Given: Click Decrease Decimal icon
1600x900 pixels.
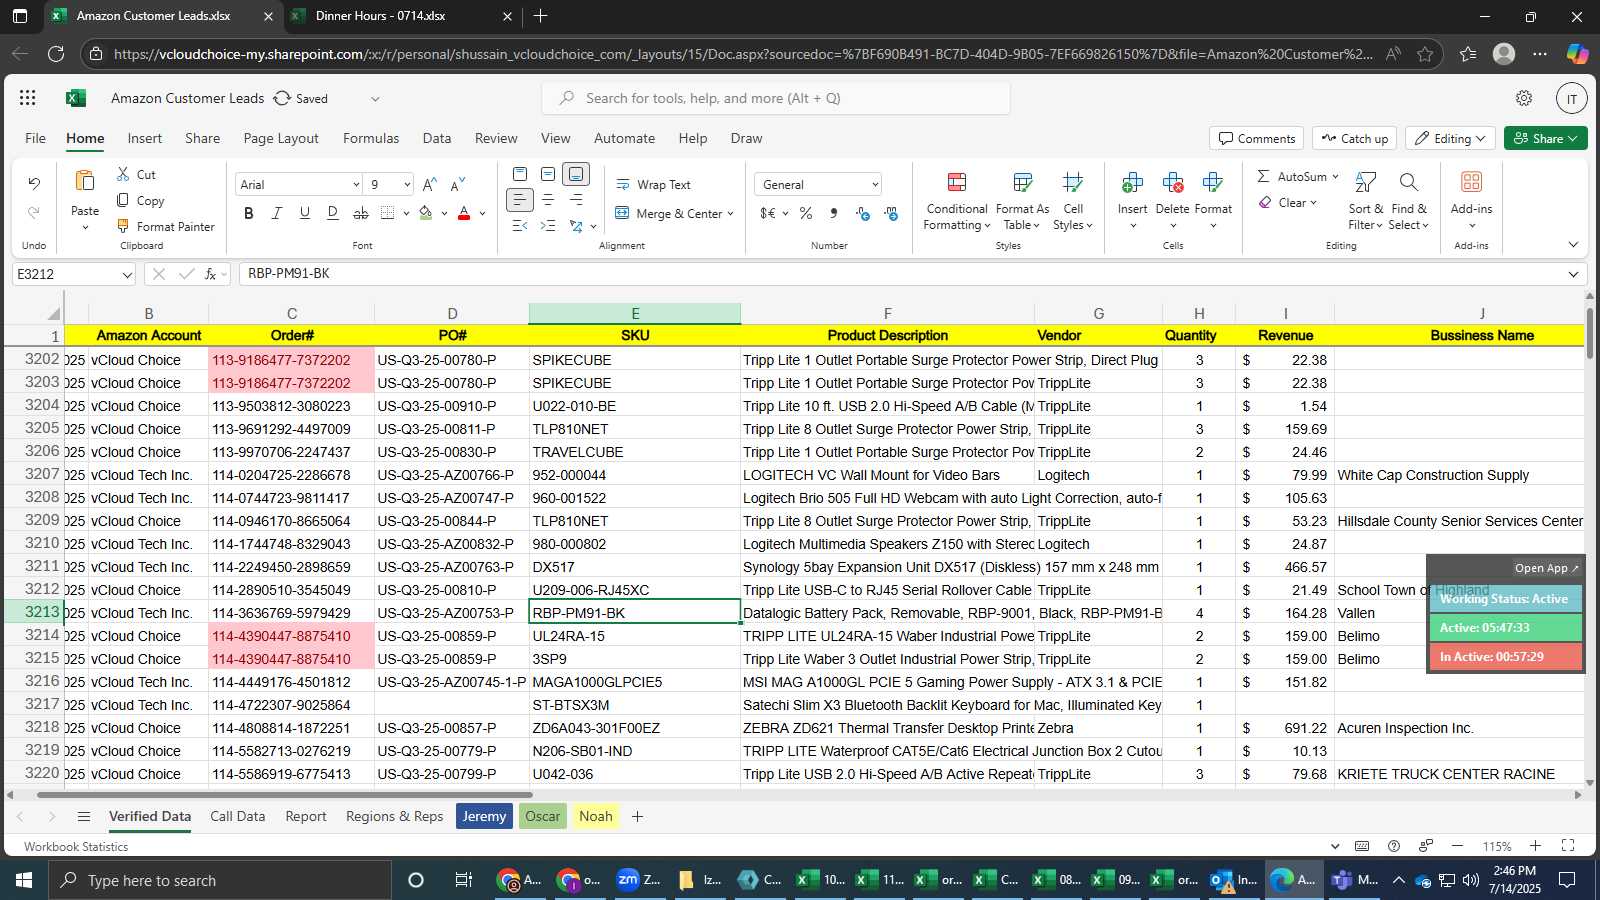Looking at the screenshot, I should (x=891, y=213).
